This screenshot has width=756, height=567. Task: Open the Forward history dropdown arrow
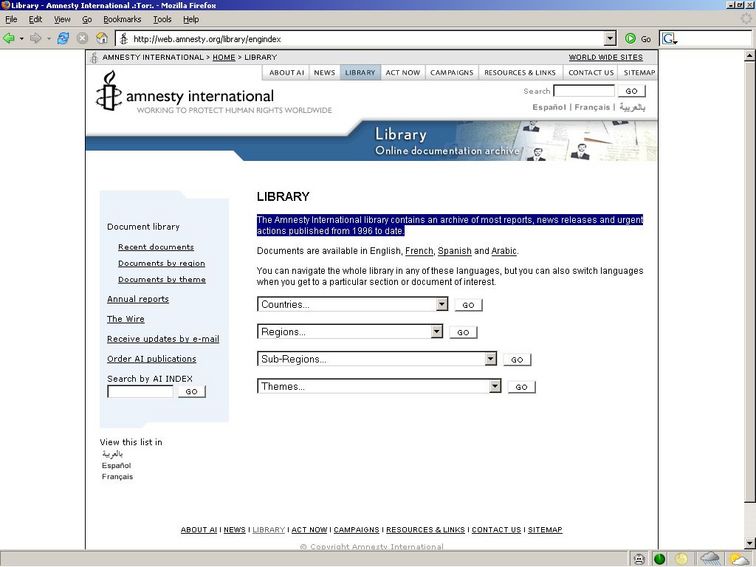click(48, 39)
